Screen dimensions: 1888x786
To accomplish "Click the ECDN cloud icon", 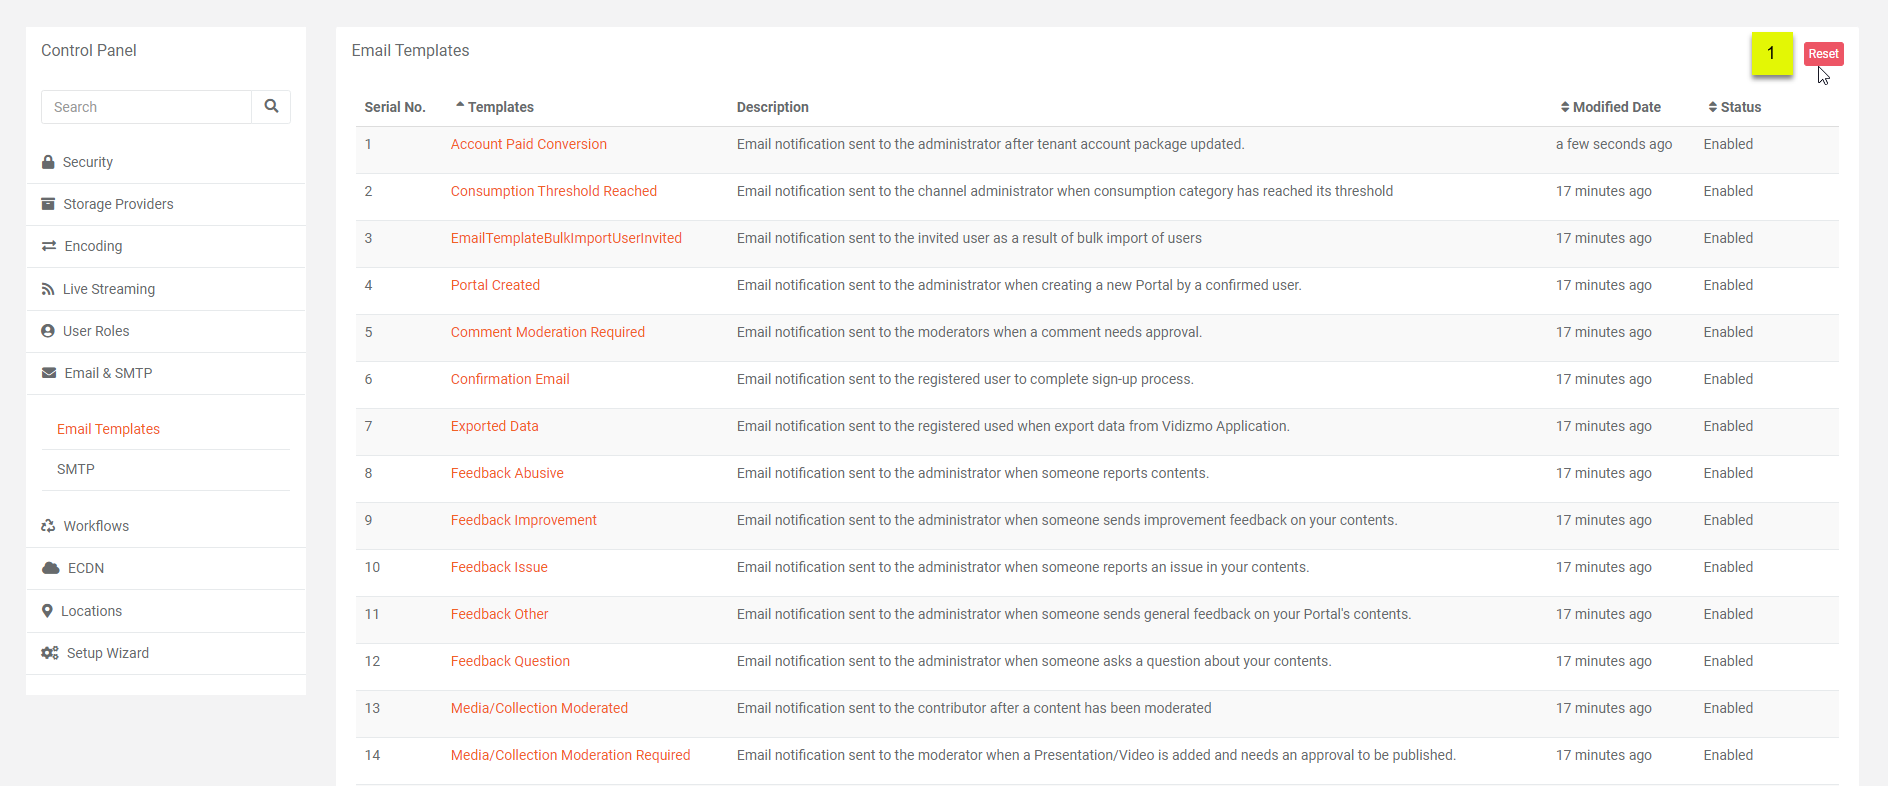I will (51, 568).
